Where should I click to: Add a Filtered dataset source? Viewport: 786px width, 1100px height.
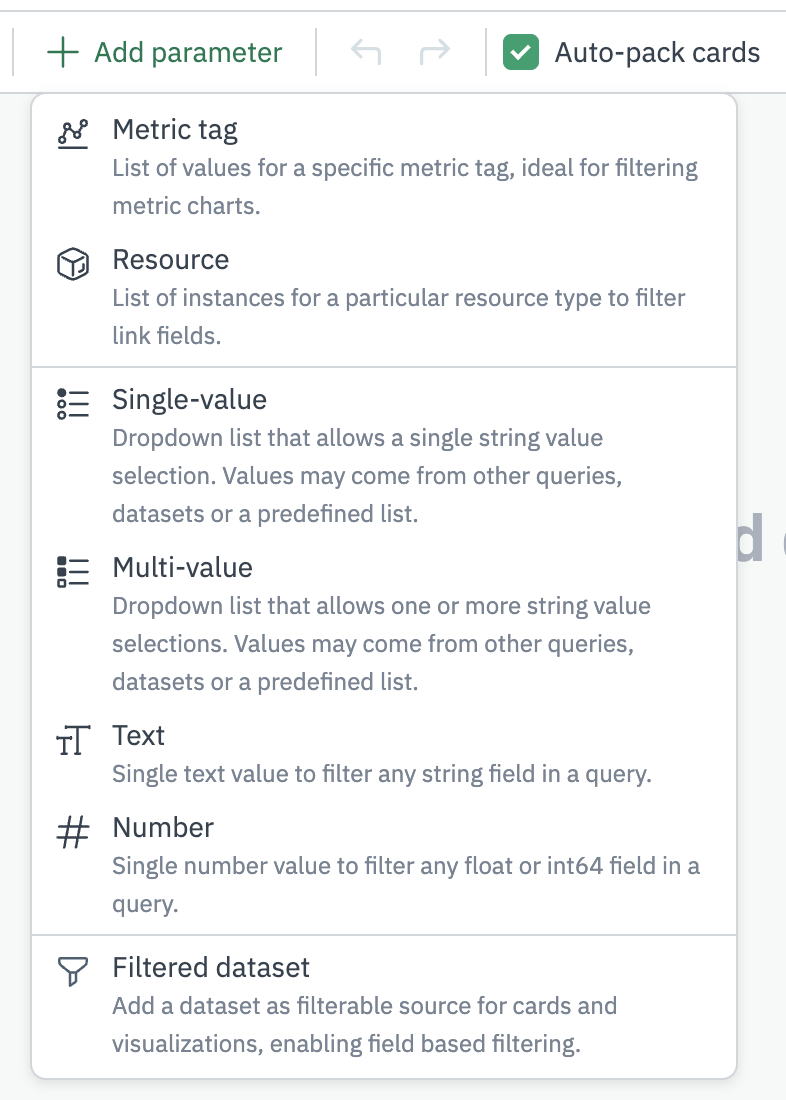coord(211,968)
